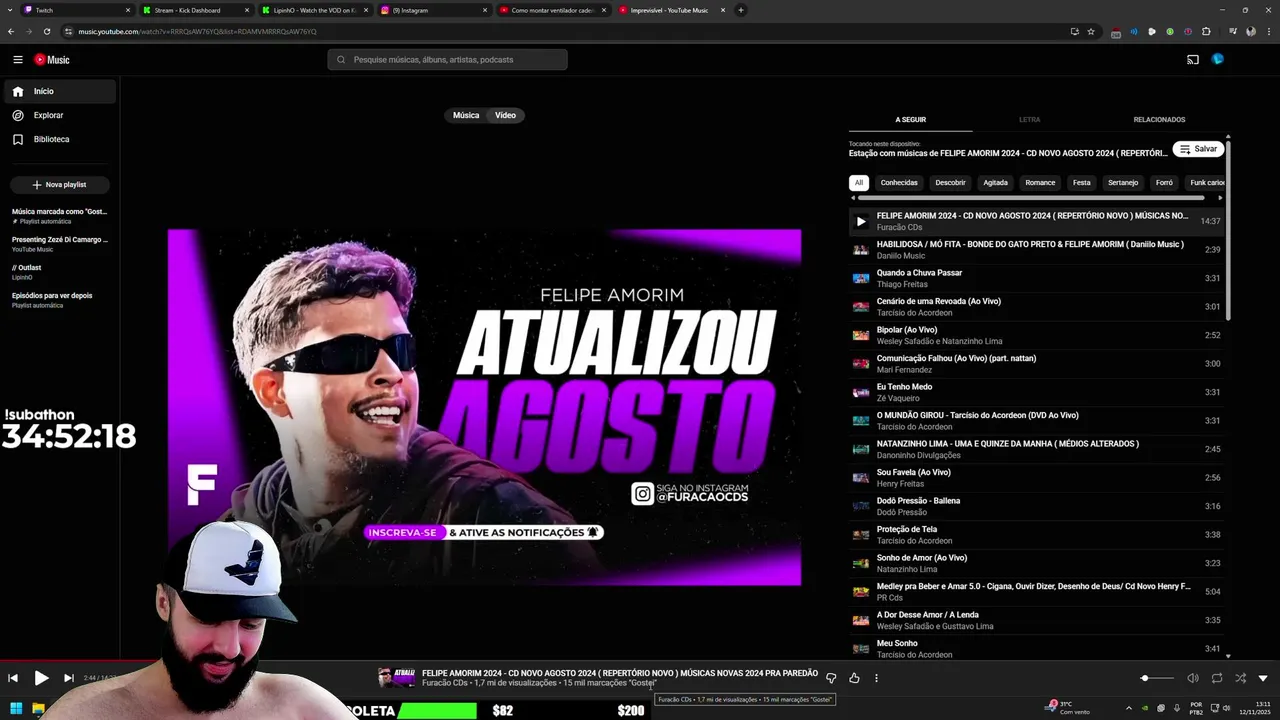Play 'HABILIDOSA / MÓ FITA' from queue

(1036, 250)
